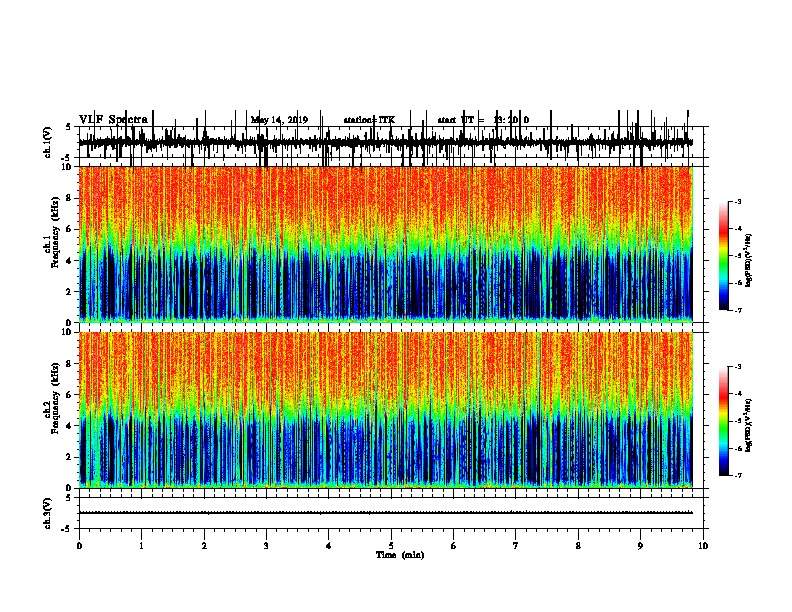Click inside the ch.2 spectrogram panel
The height and width of the screenshot is (612, 792).
pos(385,410)
